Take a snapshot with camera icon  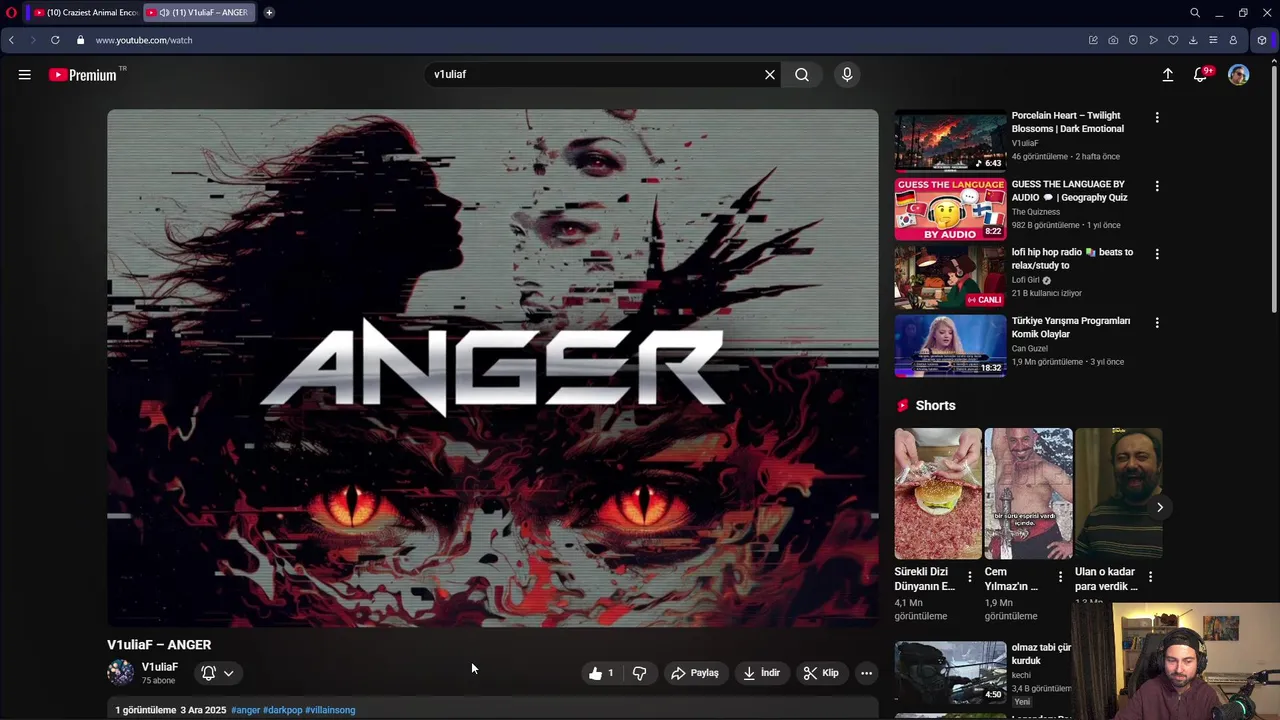[x=1113, y=40]
